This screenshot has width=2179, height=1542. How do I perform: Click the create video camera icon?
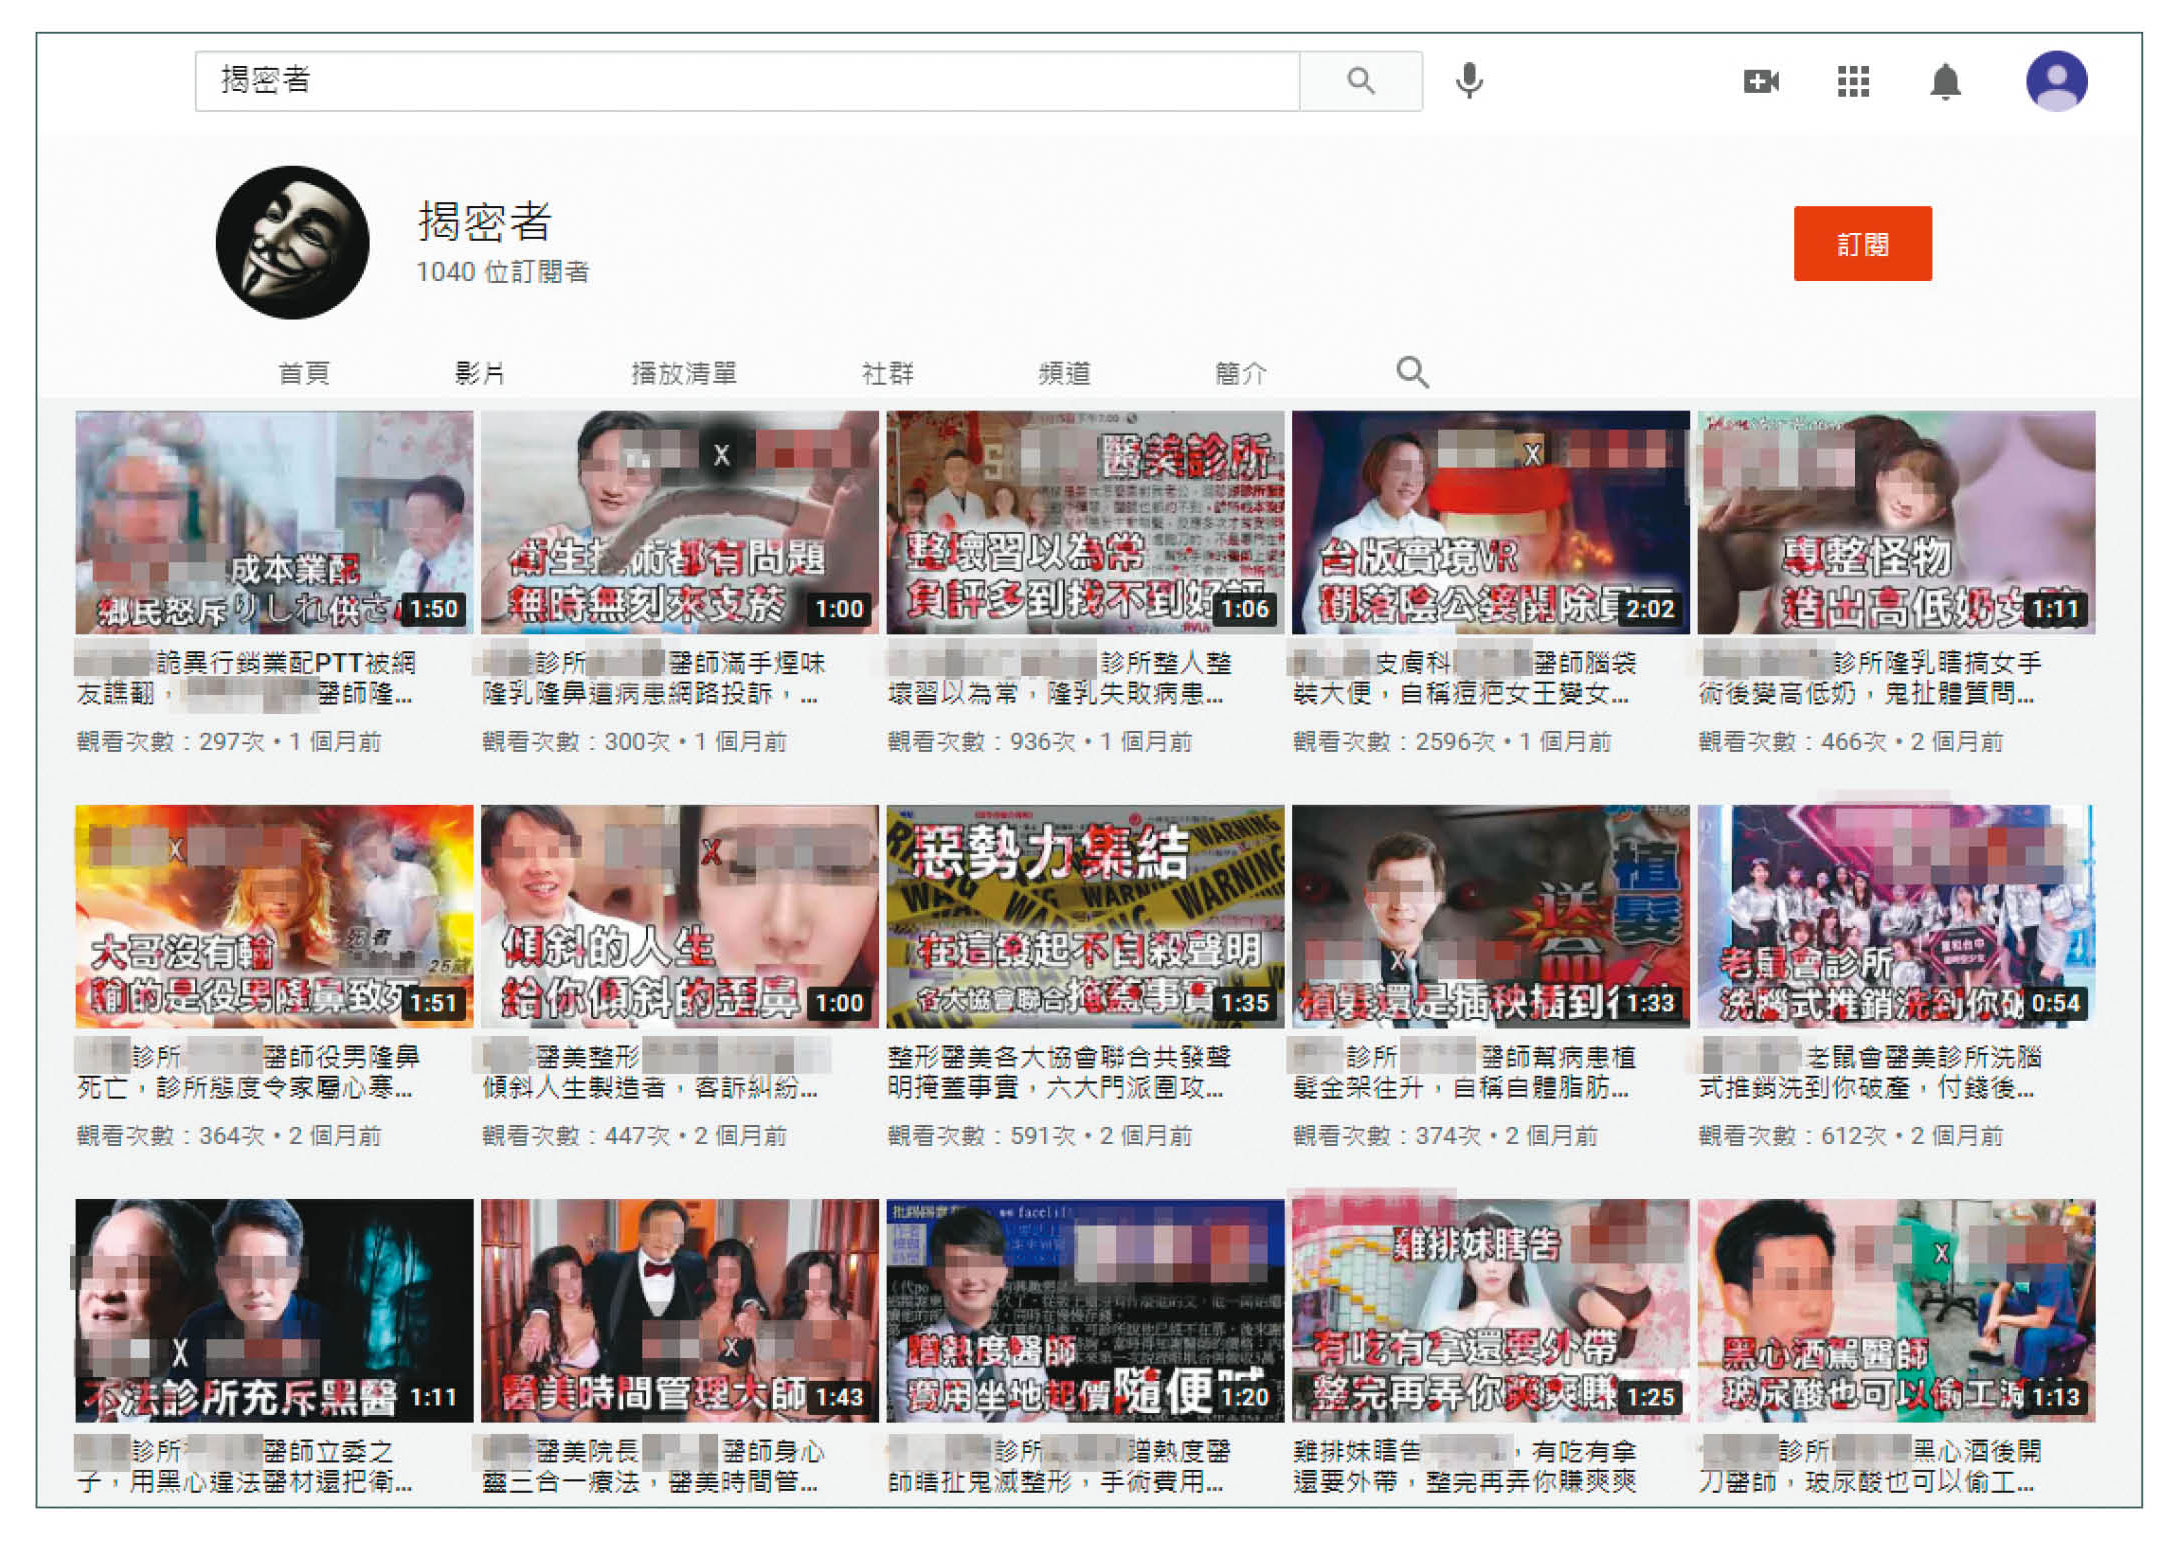tap(1762, 83)
